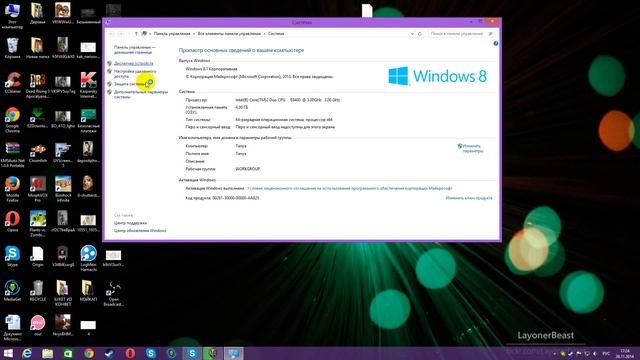This screenshot has width=640, height=360.
Task: Open Action Center link under See also
Action: 130,223
